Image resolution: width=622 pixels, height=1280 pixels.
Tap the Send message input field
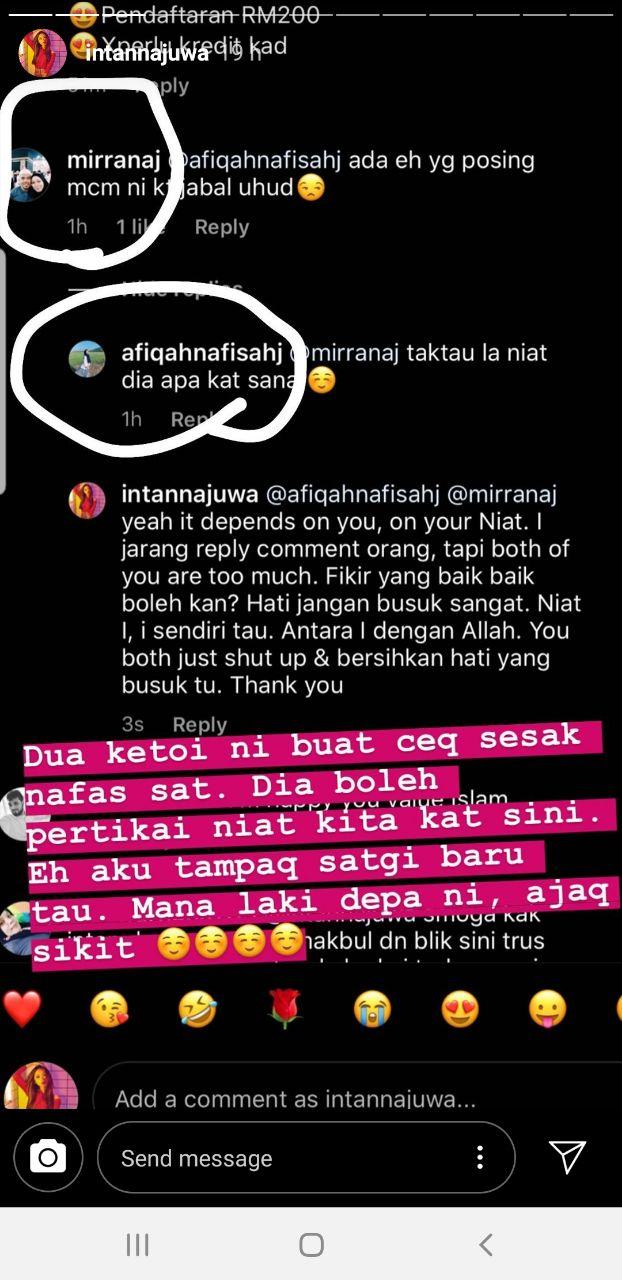(306, 1158)
